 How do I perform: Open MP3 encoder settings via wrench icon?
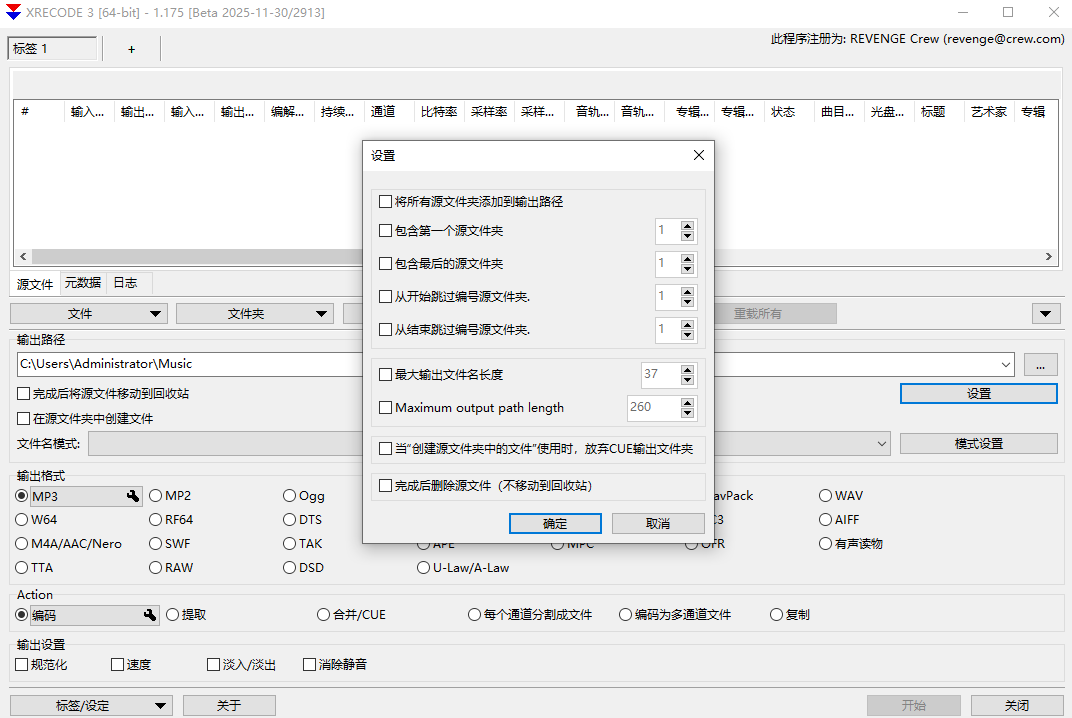pyautogui.click(x=133, y=496)
